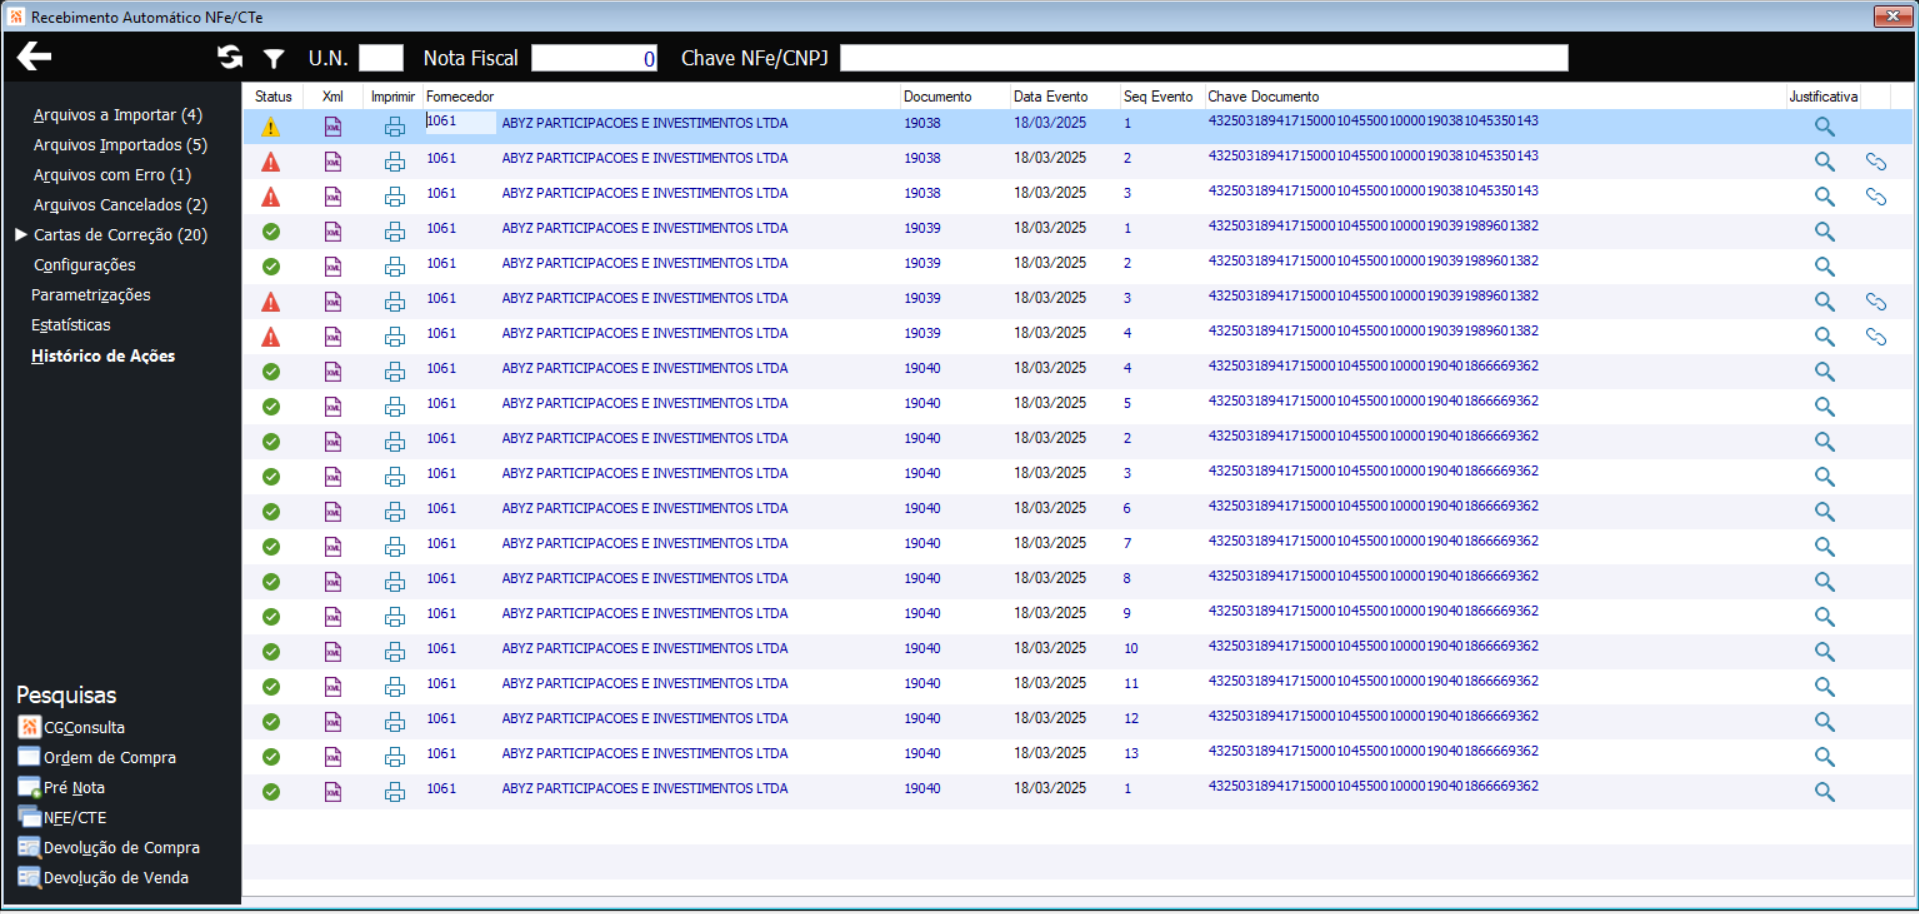Open CGConsulta search

[72, 727]
